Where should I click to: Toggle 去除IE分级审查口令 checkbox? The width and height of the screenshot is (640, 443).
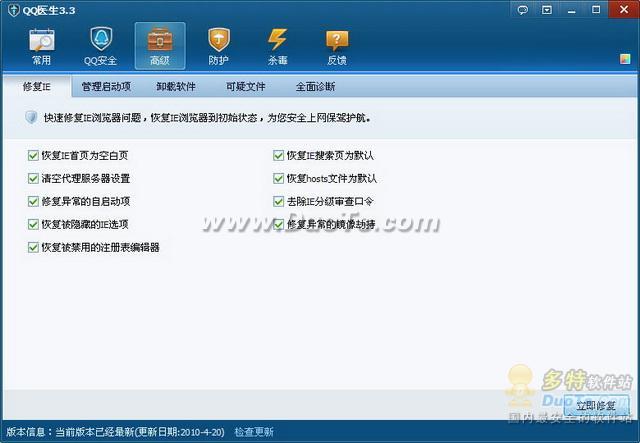point(279,202)
